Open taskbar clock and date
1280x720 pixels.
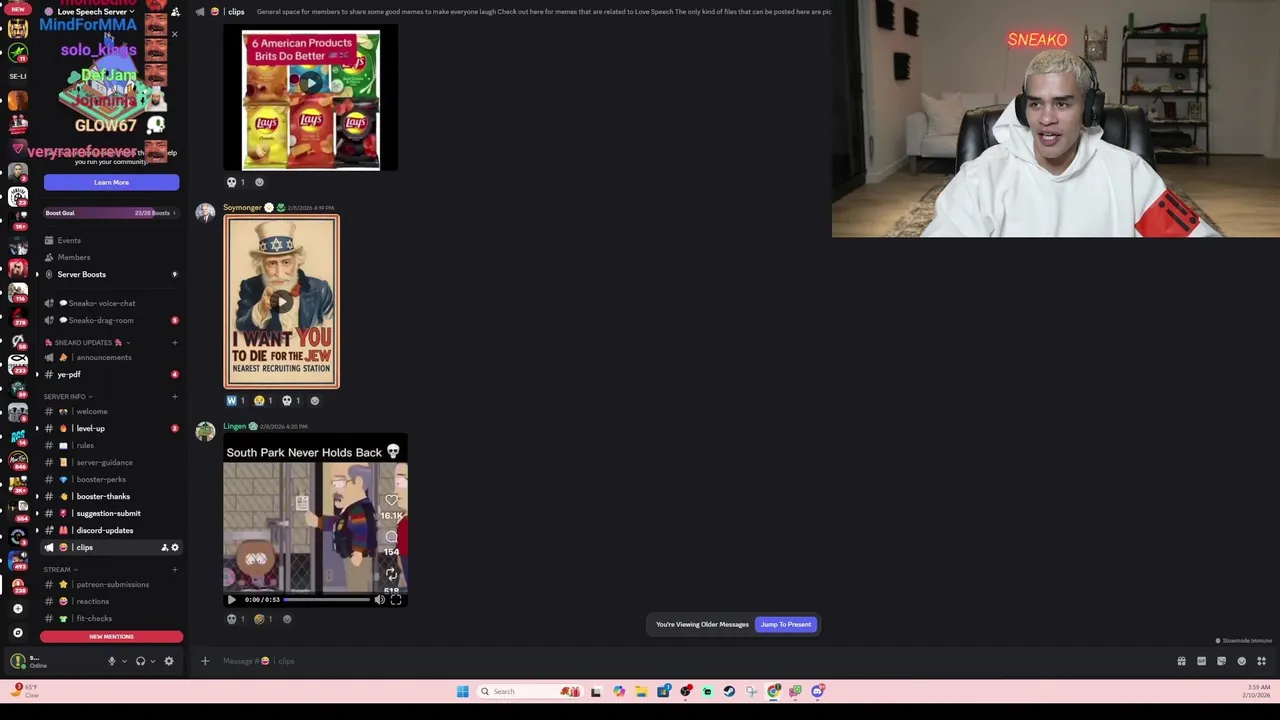pyautogui.click(x=1259, y=691)
